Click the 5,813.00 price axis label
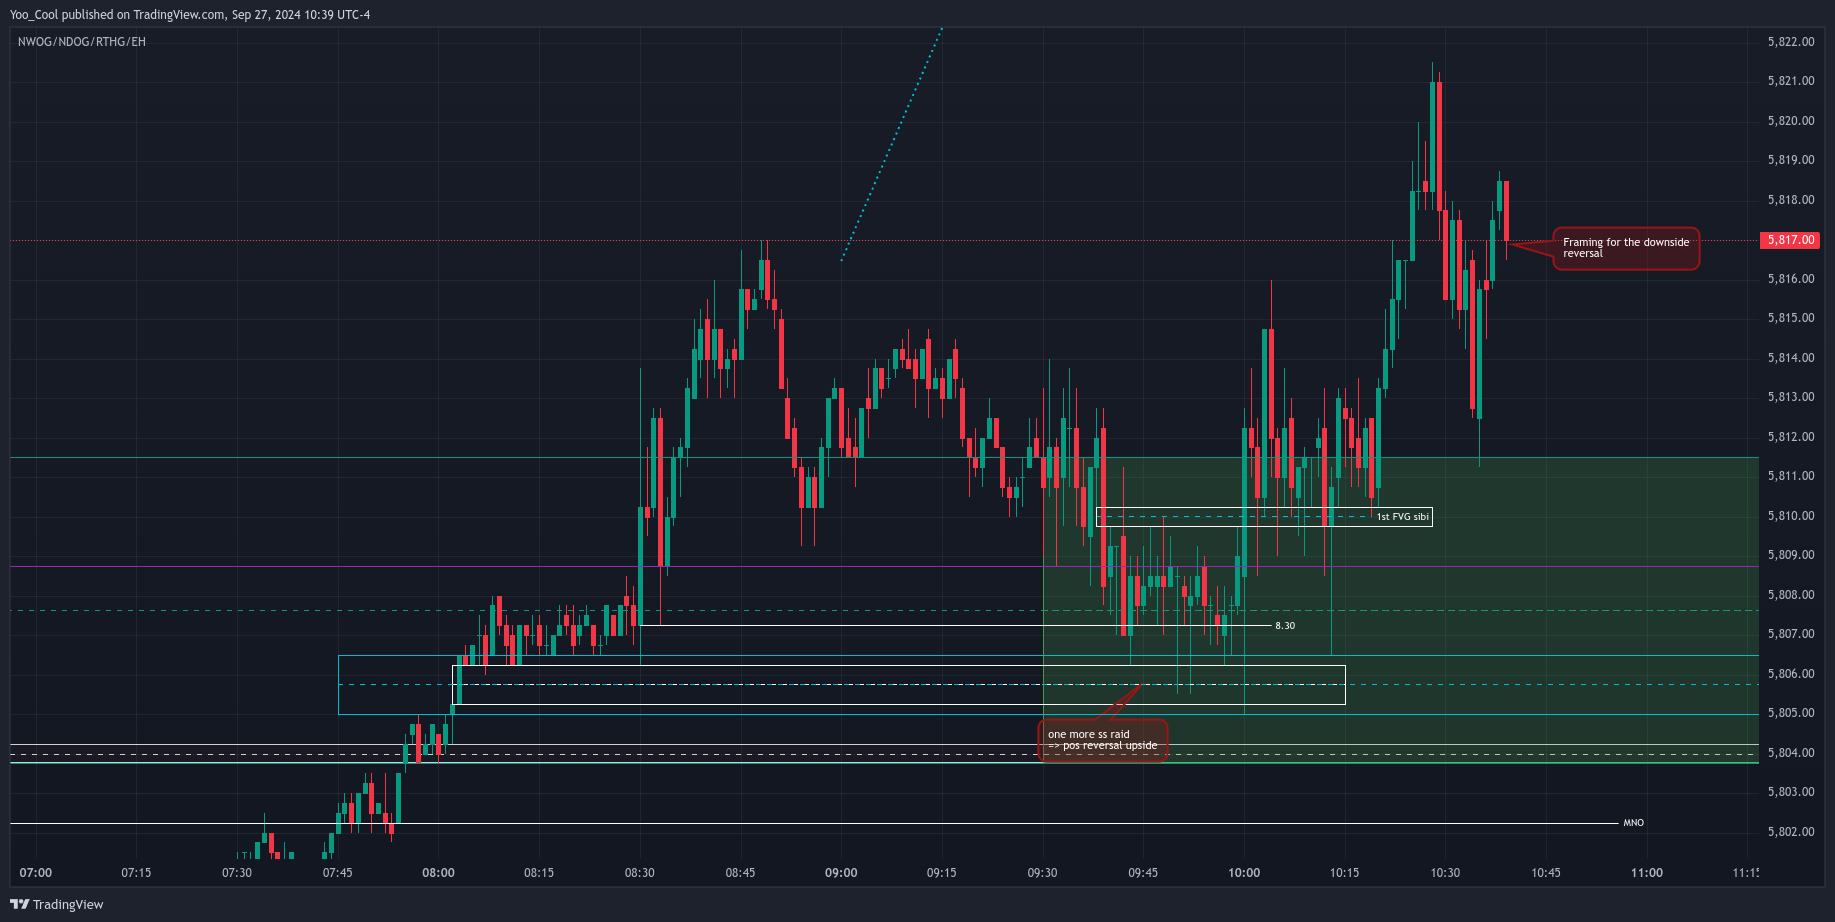Screen dimensions: 1835x922 [1791, 397]
